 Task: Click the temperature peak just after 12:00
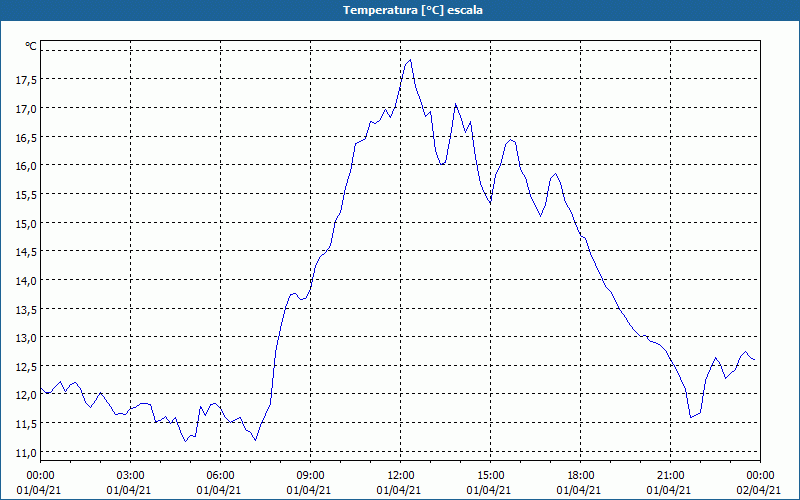[x=410, y=60]
